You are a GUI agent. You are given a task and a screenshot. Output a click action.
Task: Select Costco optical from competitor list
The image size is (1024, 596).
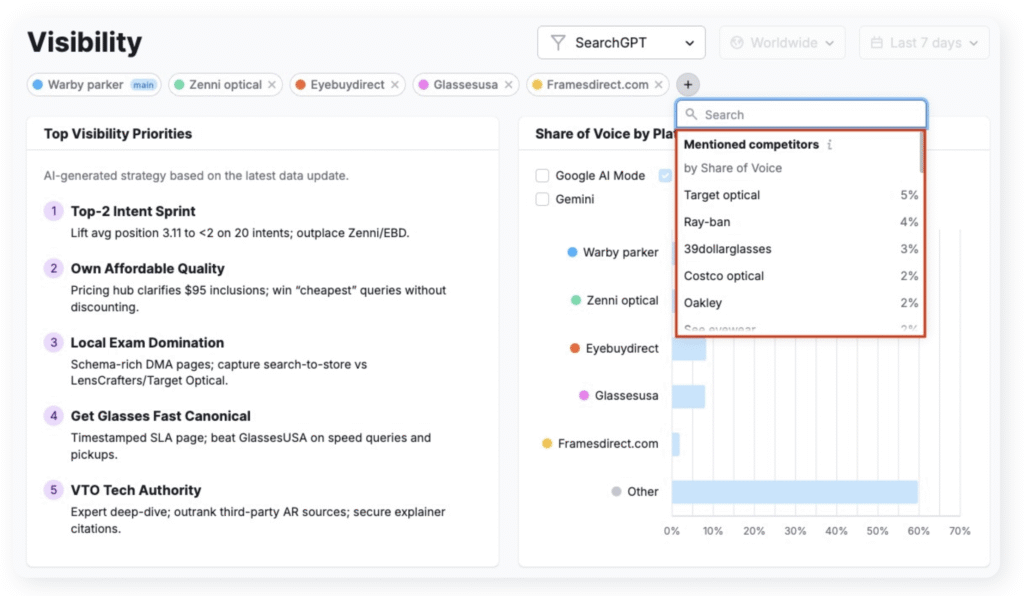point(801,275)
